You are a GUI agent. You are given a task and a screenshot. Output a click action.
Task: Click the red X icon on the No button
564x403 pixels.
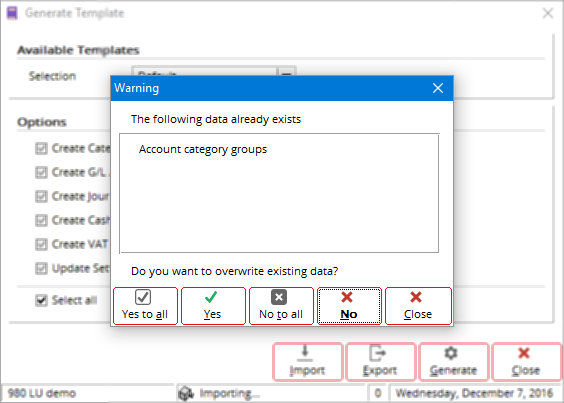coord(347,297)
